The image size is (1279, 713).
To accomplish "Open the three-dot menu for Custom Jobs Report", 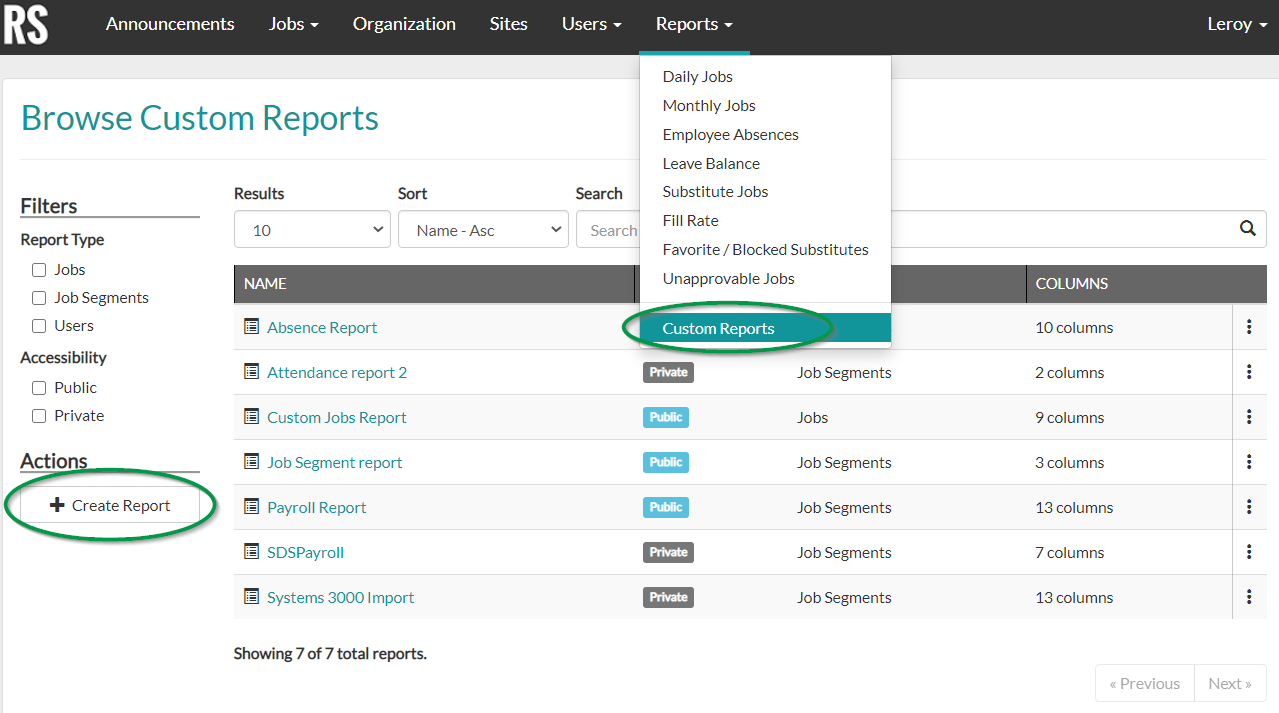I will [x=1249, y=416].
